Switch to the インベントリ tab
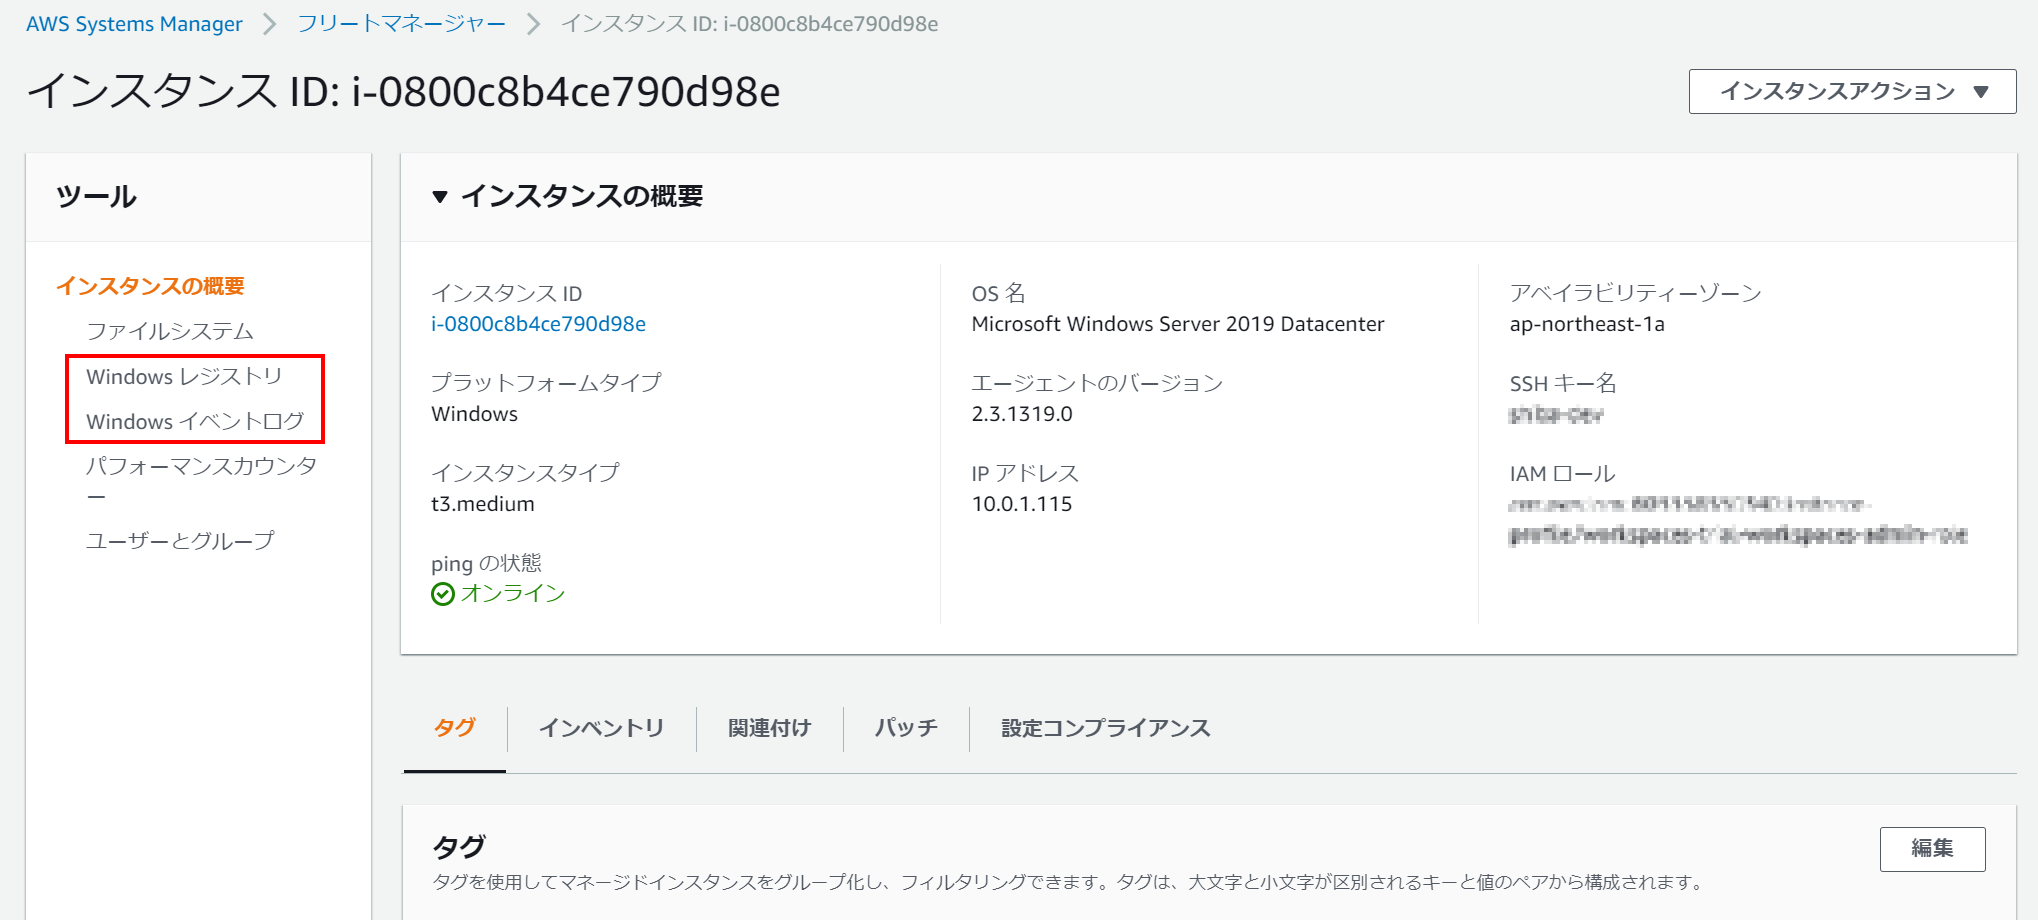This screenshot has width=2038, height=920. tap(601, 728)
